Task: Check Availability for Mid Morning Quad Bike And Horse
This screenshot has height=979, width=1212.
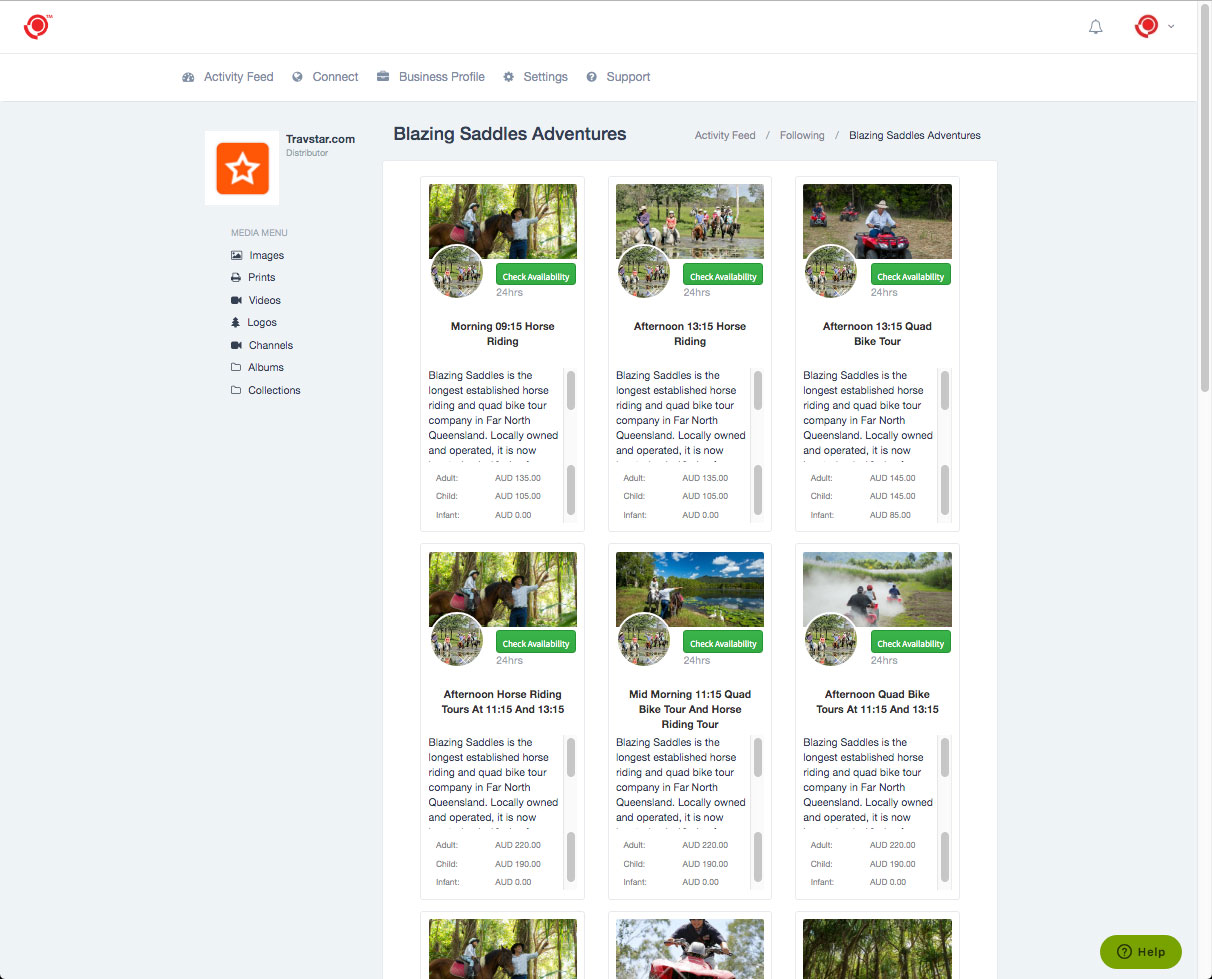Action: 723,643
